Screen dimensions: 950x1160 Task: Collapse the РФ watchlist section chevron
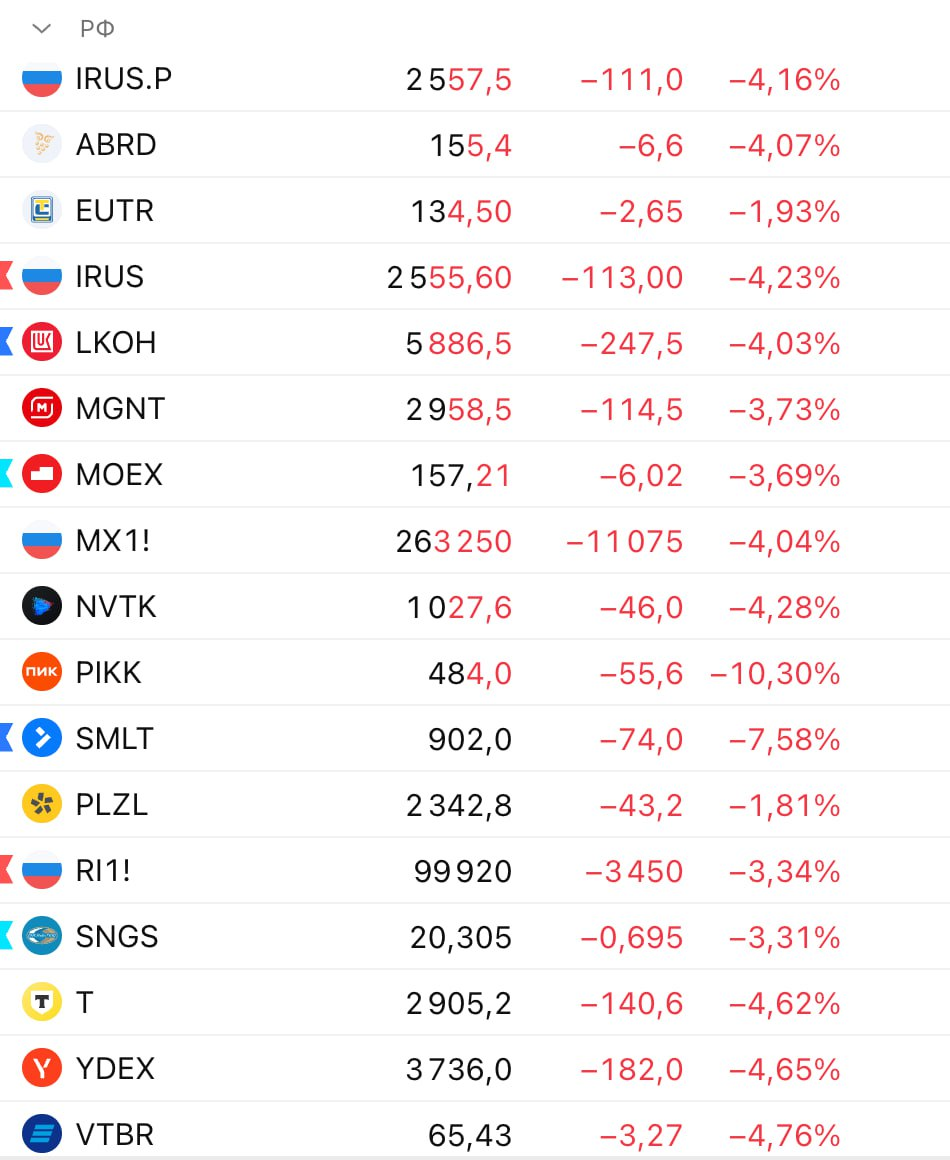coord(41,29)
